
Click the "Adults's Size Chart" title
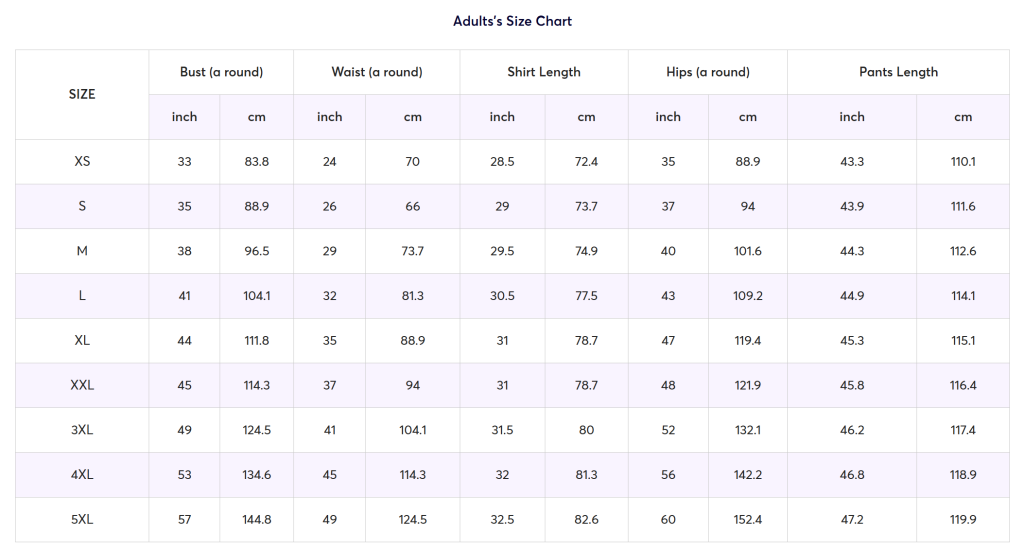coord(512,21)
